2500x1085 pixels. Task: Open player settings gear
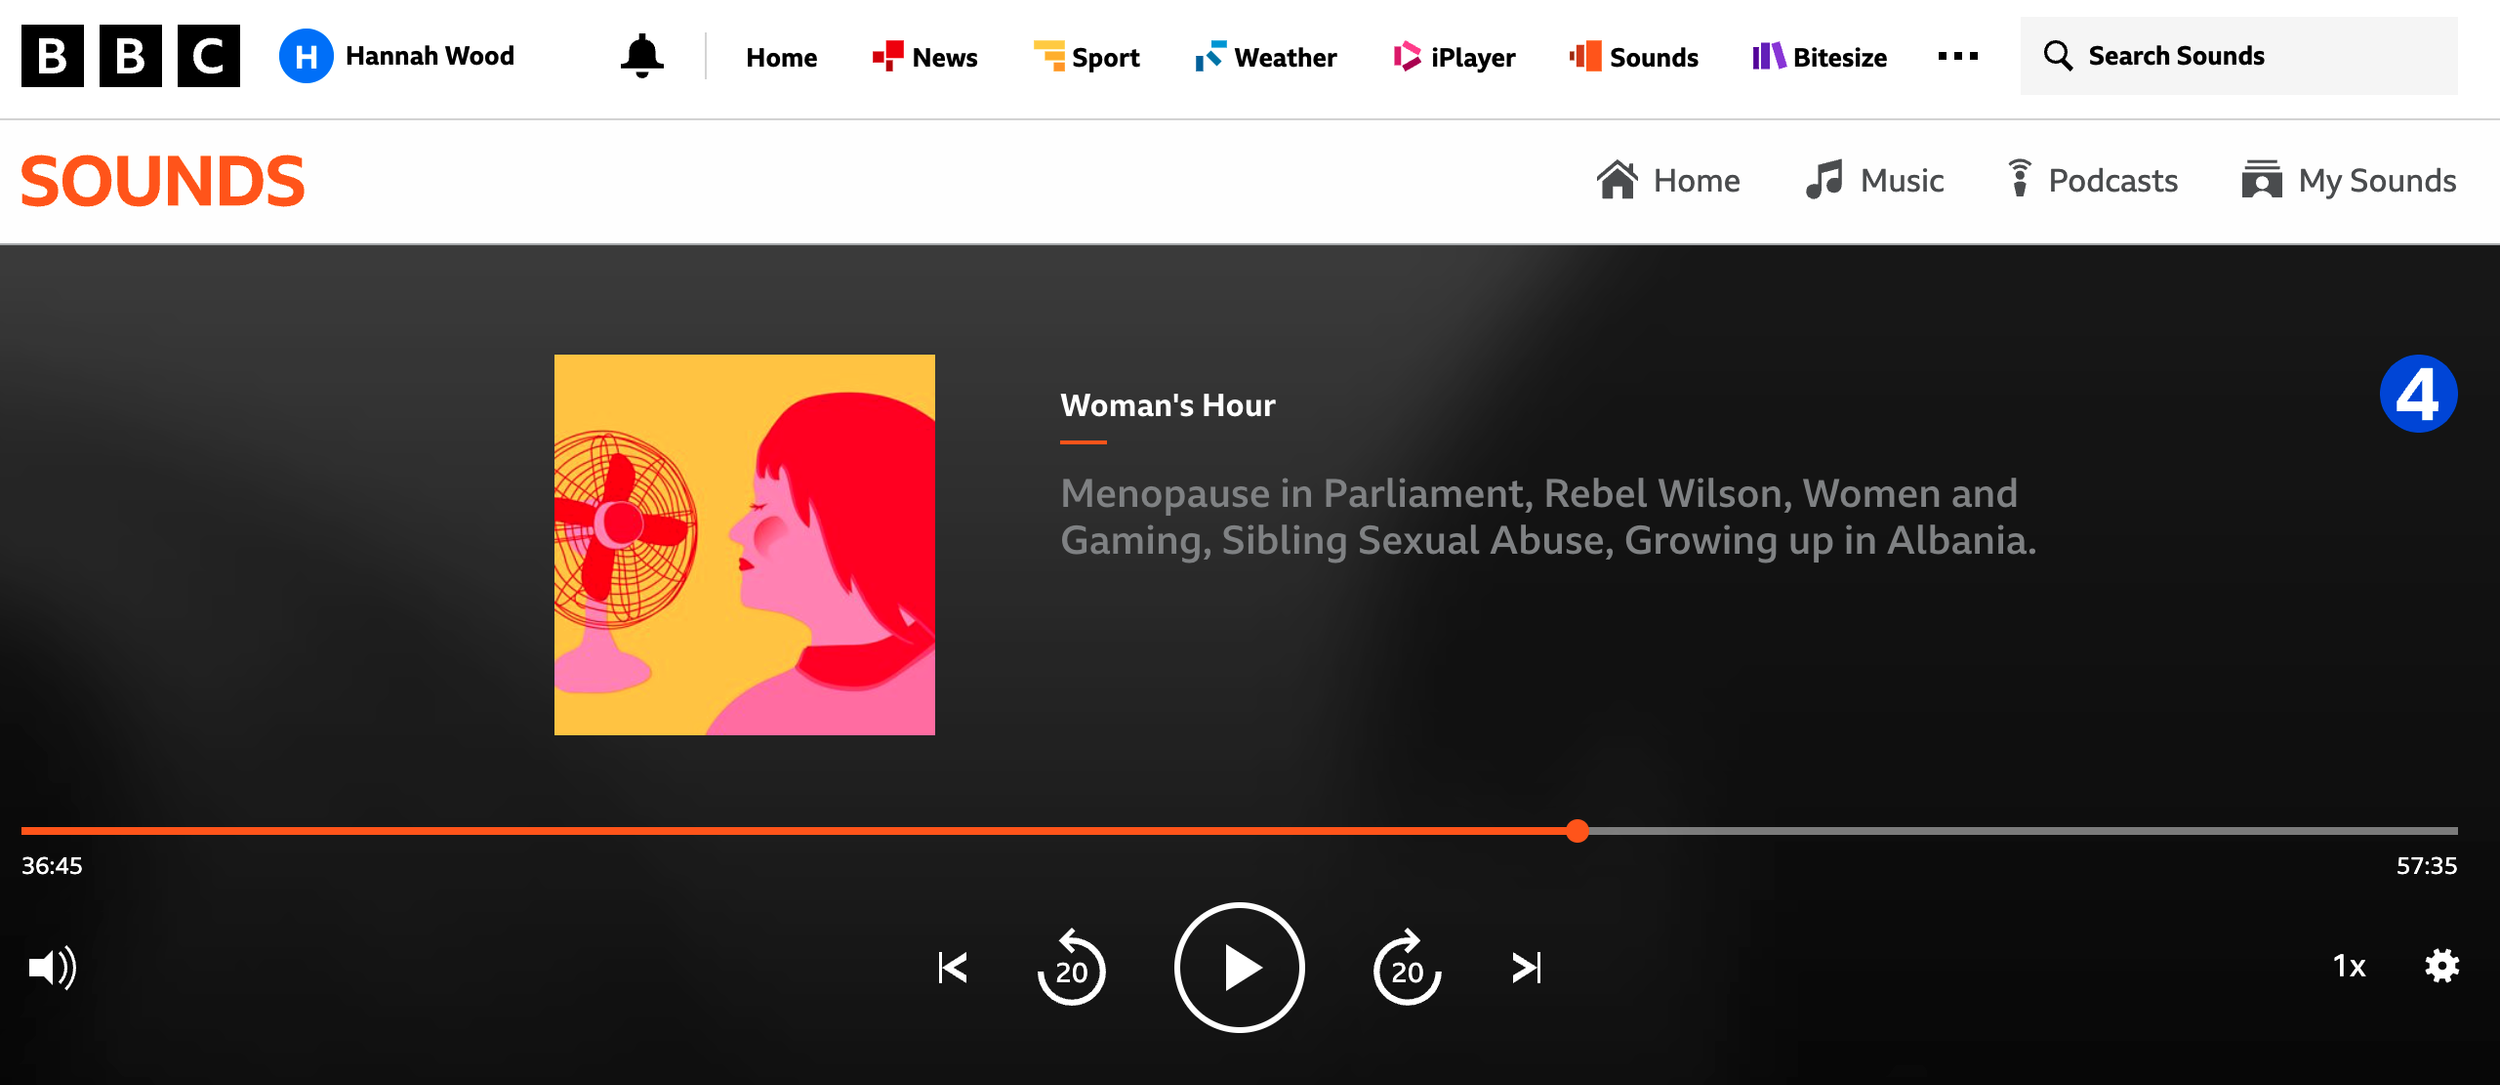(2441, 966)
